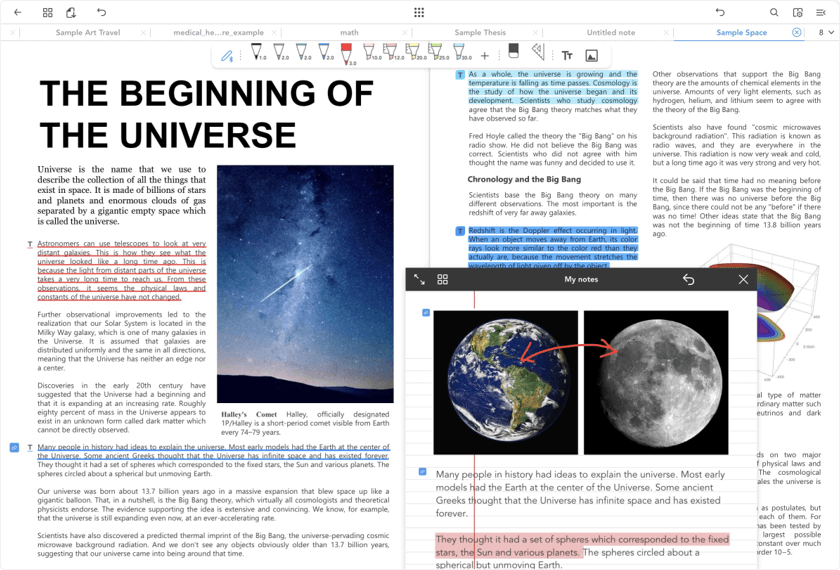The width and height of the screenshot is (840, 570).
Task: Open the document settings icon
Action: pyautogui.click(x=798, y=12)
